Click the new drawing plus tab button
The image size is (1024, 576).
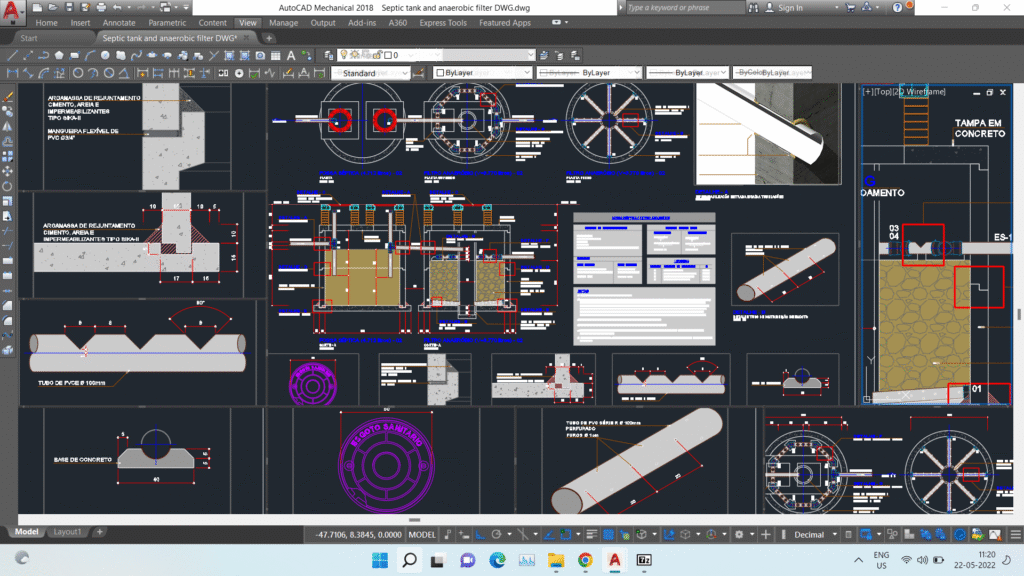click(268, 38)
